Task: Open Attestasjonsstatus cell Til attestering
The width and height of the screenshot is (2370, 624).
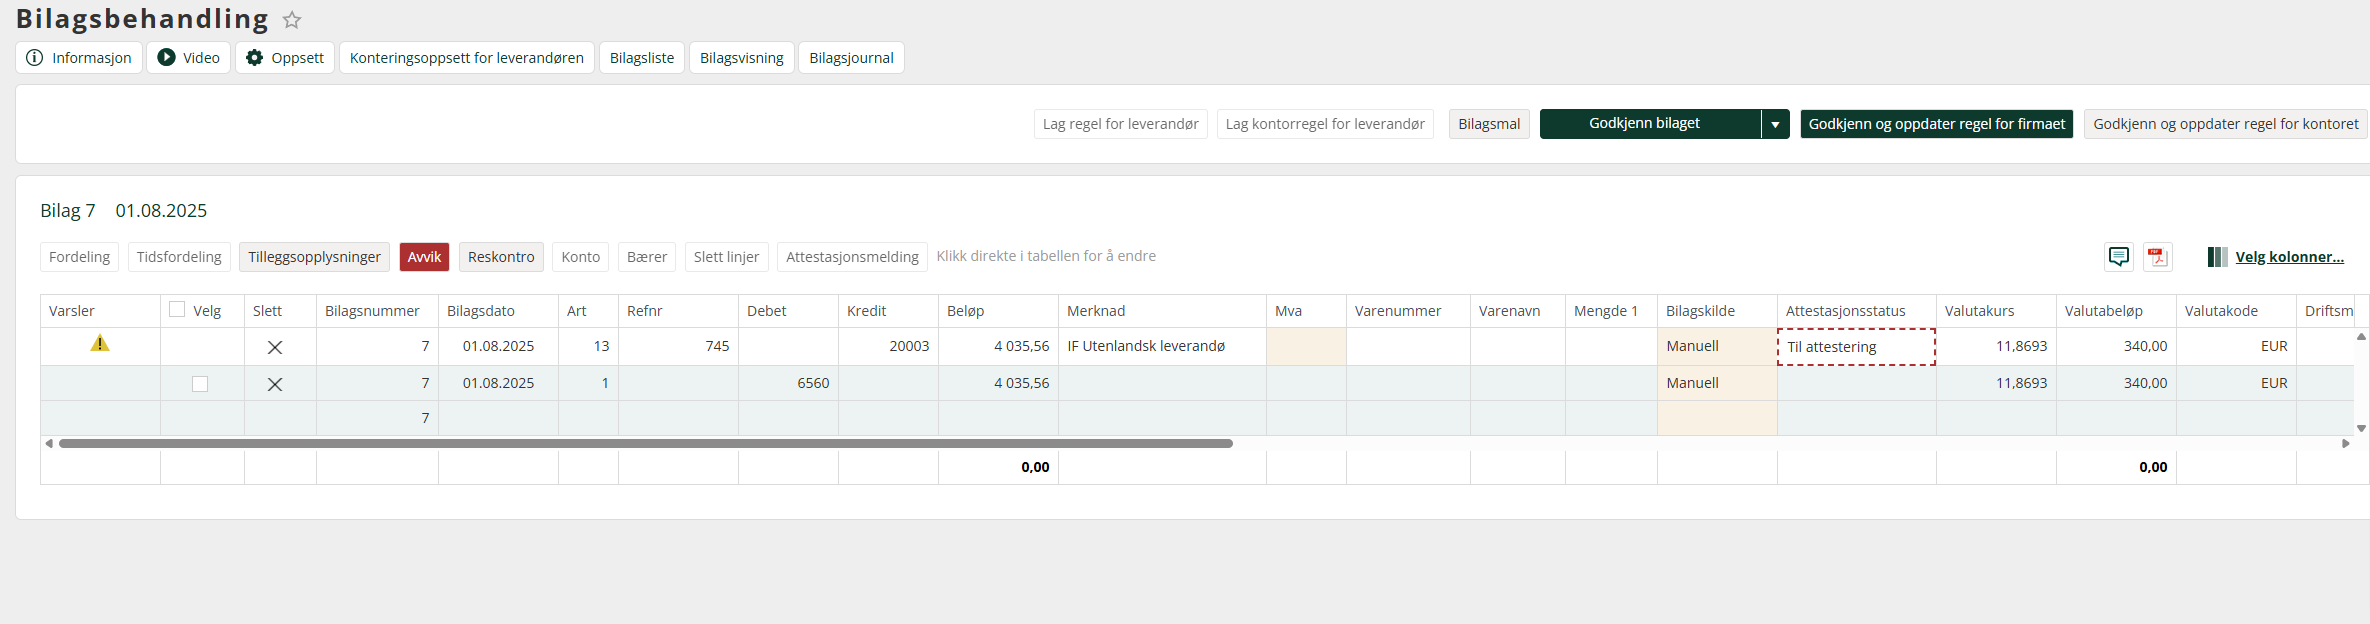Action: coord(1856,347)
